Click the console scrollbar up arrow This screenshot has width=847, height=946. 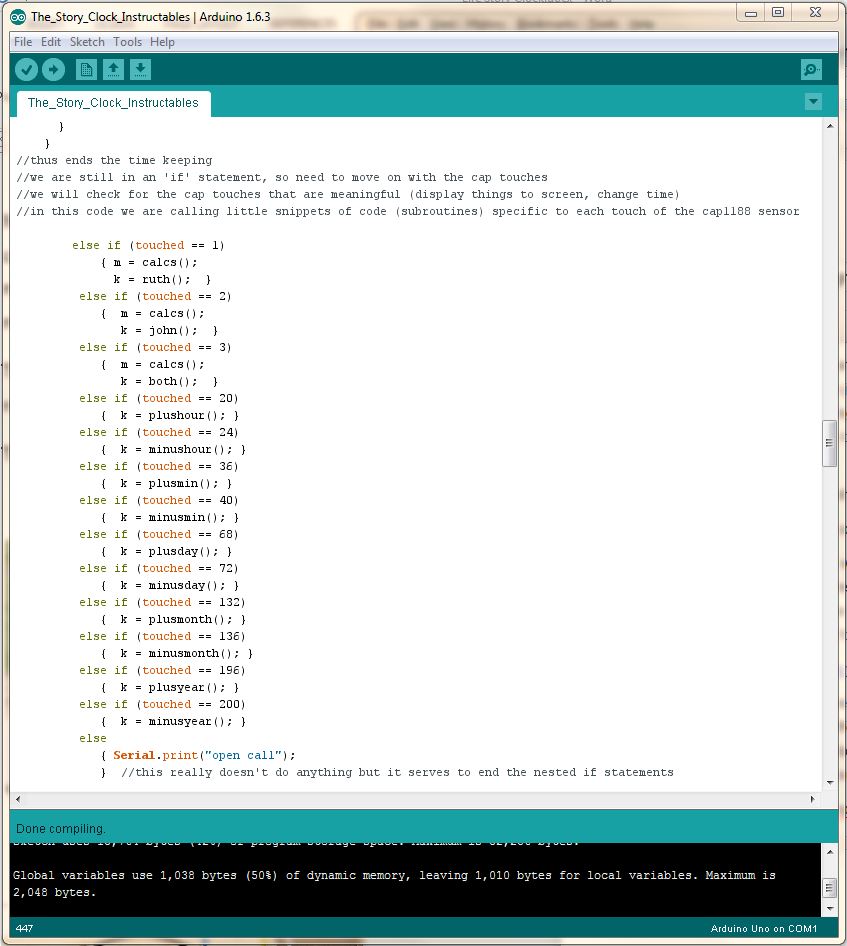pyautogui.click(x=830, y=852)
